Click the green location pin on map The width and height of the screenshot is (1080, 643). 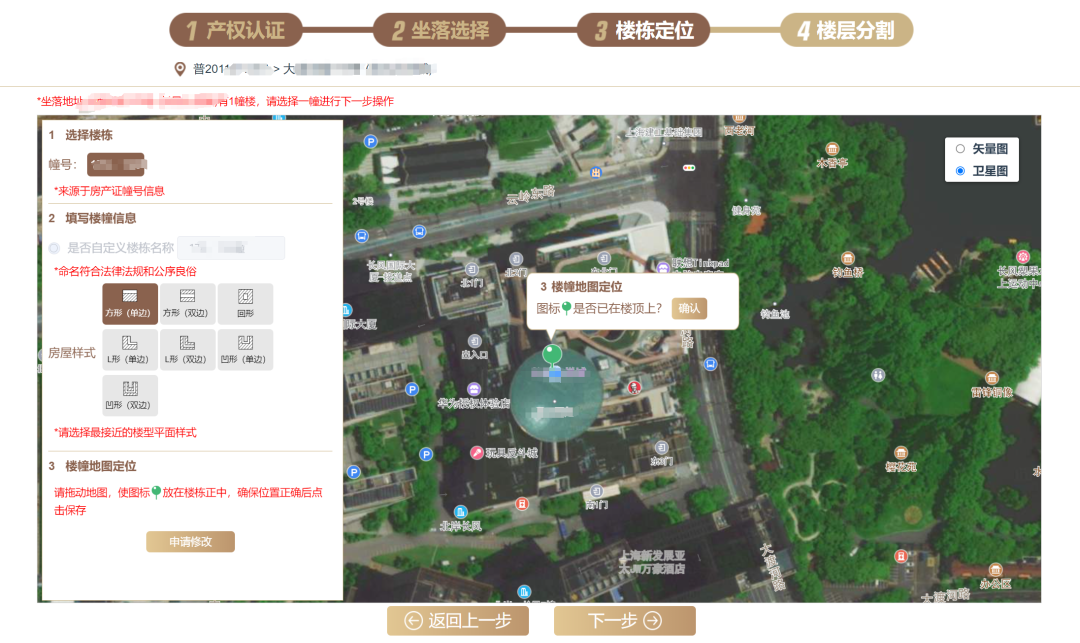[x=550, y=353]
